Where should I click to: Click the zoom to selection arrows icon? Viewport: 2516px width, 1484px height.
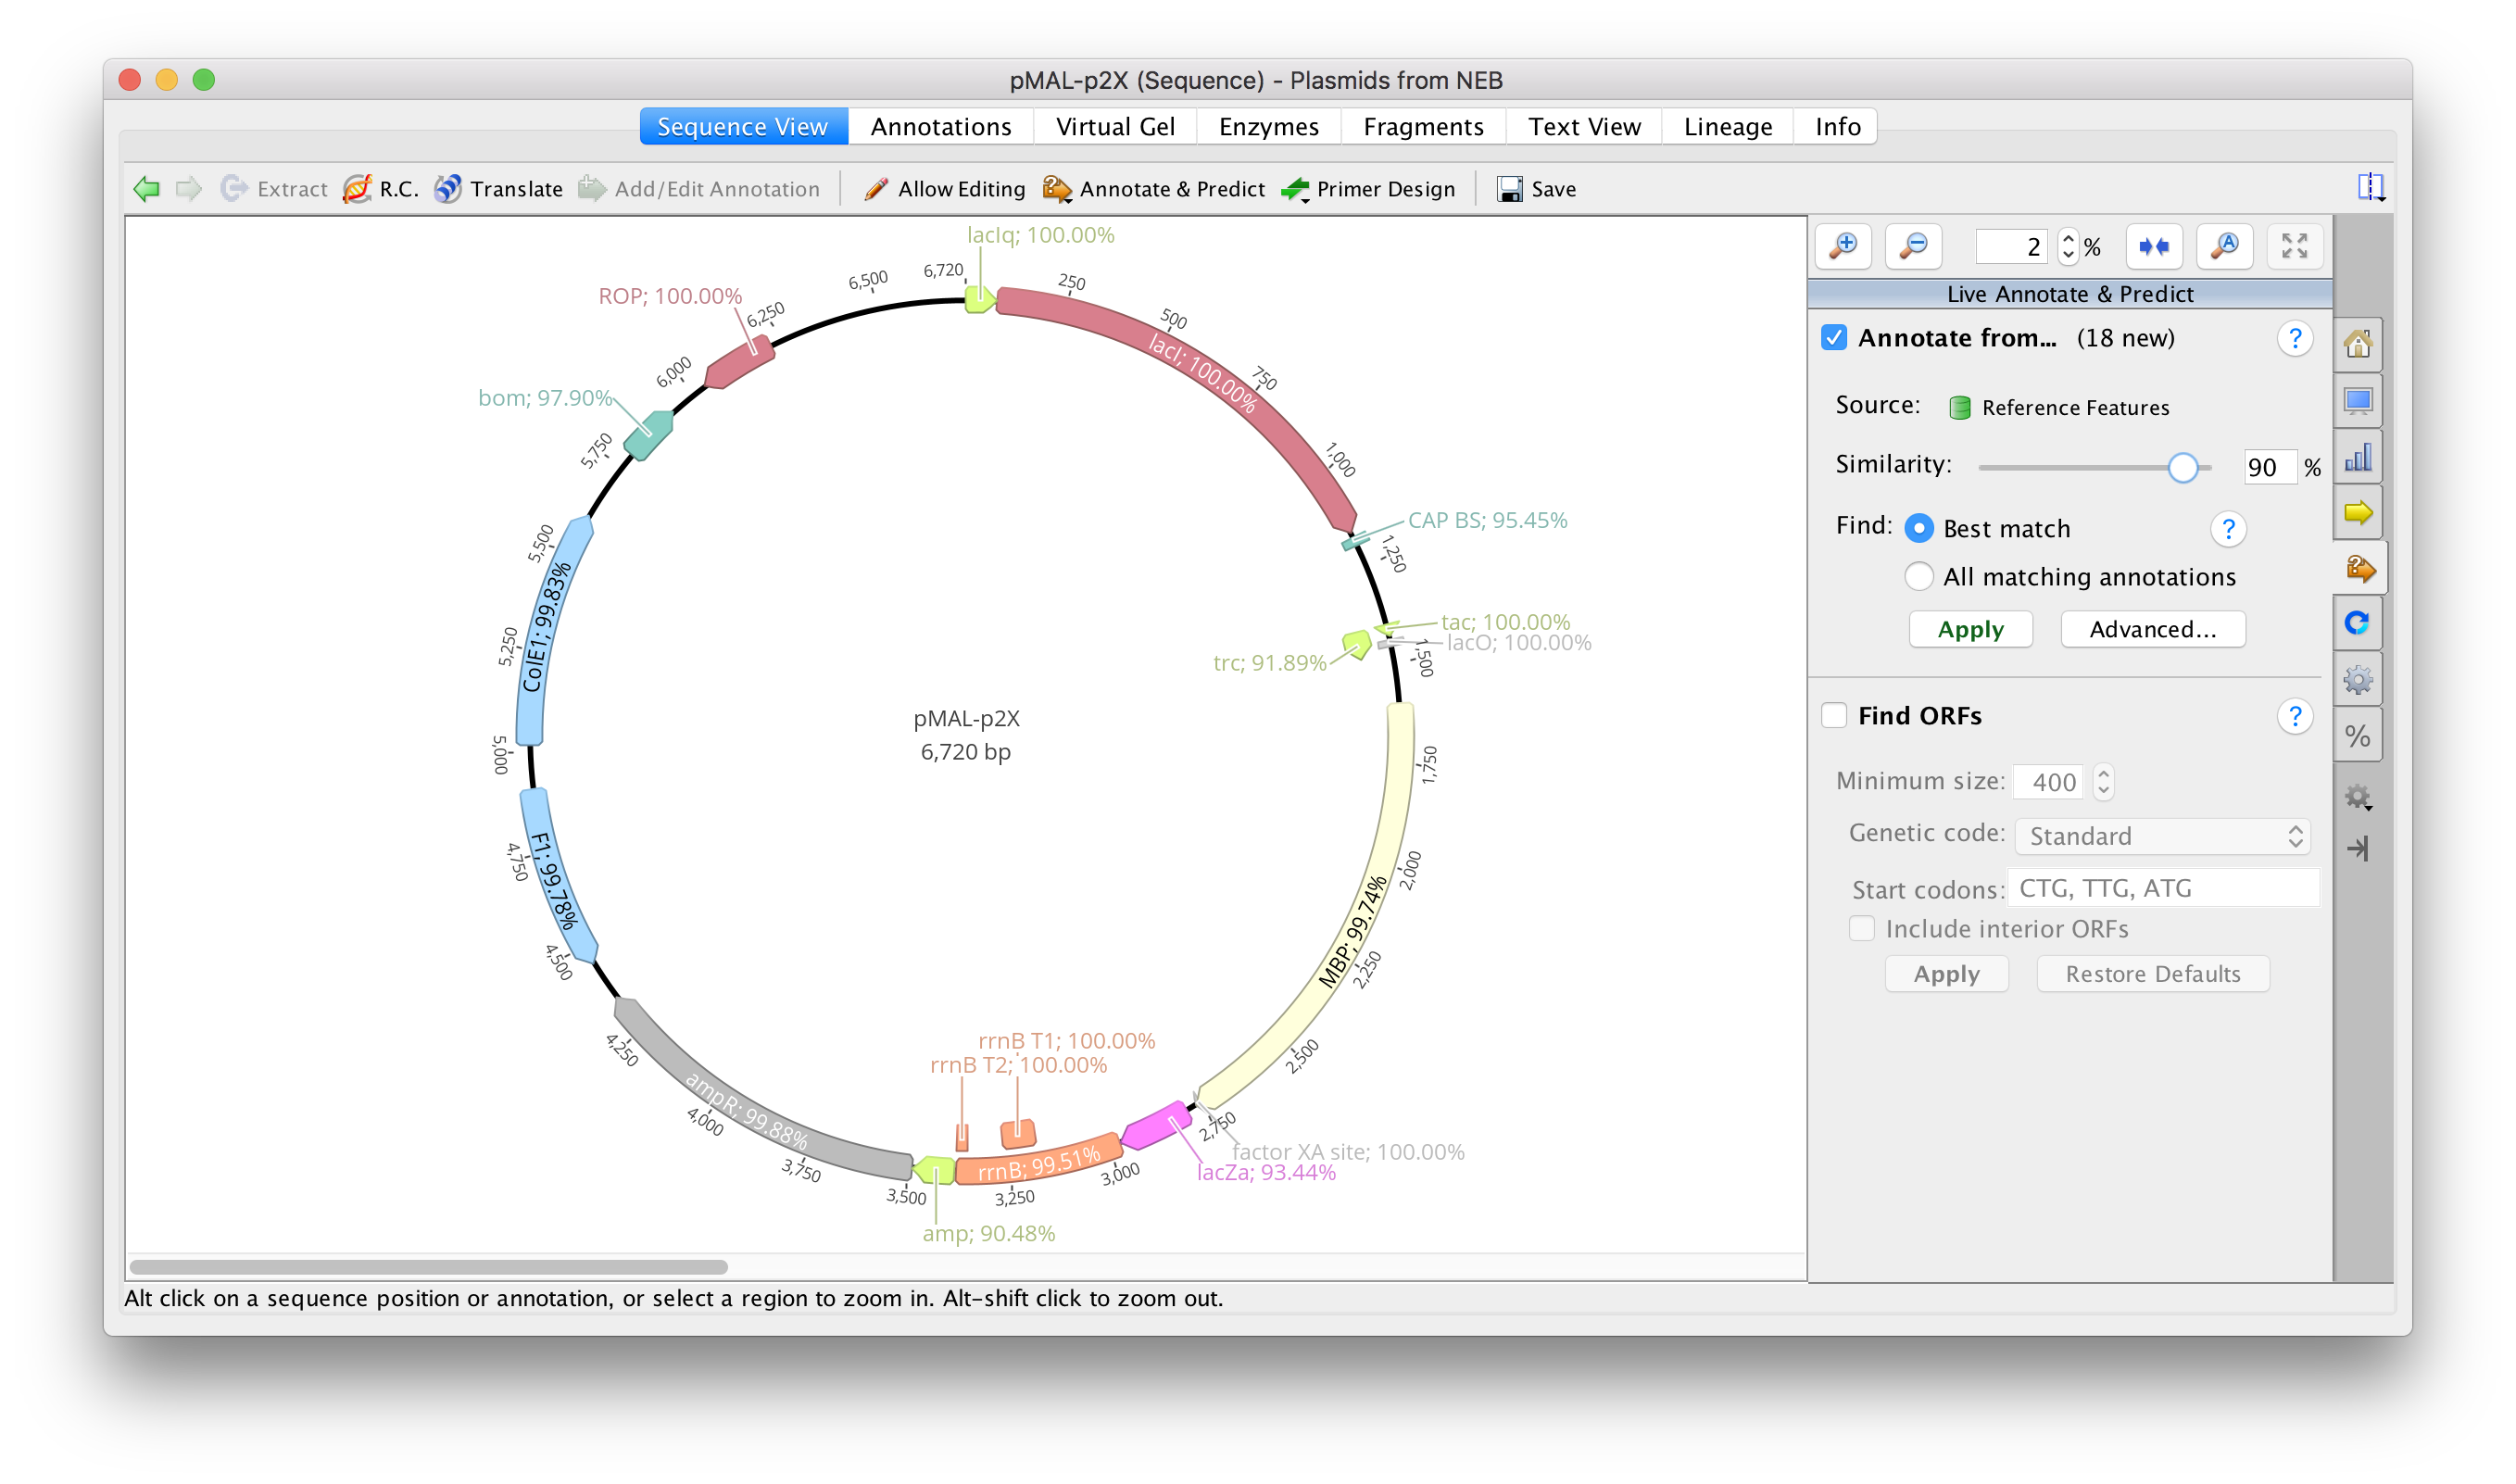pos(2153,246)
